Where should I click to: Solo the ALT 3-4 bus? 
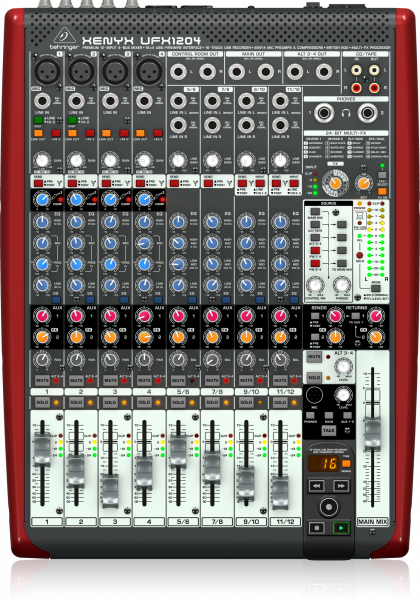pos(314,377)
